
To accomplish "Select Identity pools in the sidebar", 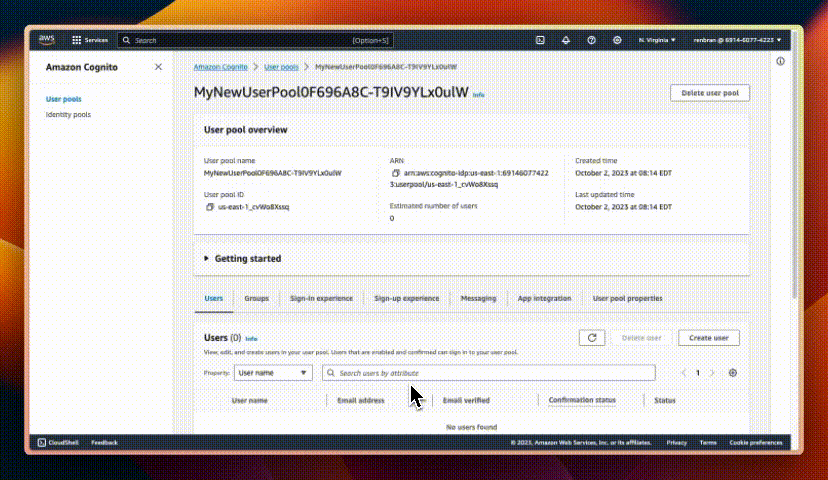I will (x=68, y=115).
